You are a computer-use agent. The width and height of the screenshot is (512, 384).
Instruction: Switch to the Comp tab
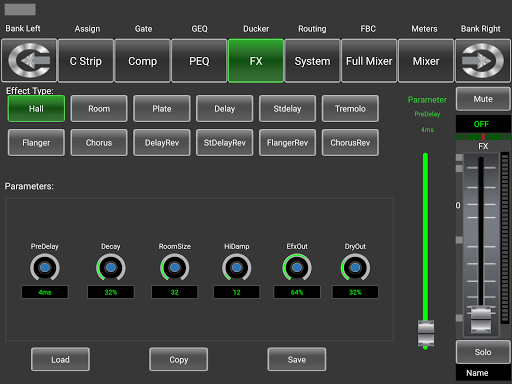point(142,61)
